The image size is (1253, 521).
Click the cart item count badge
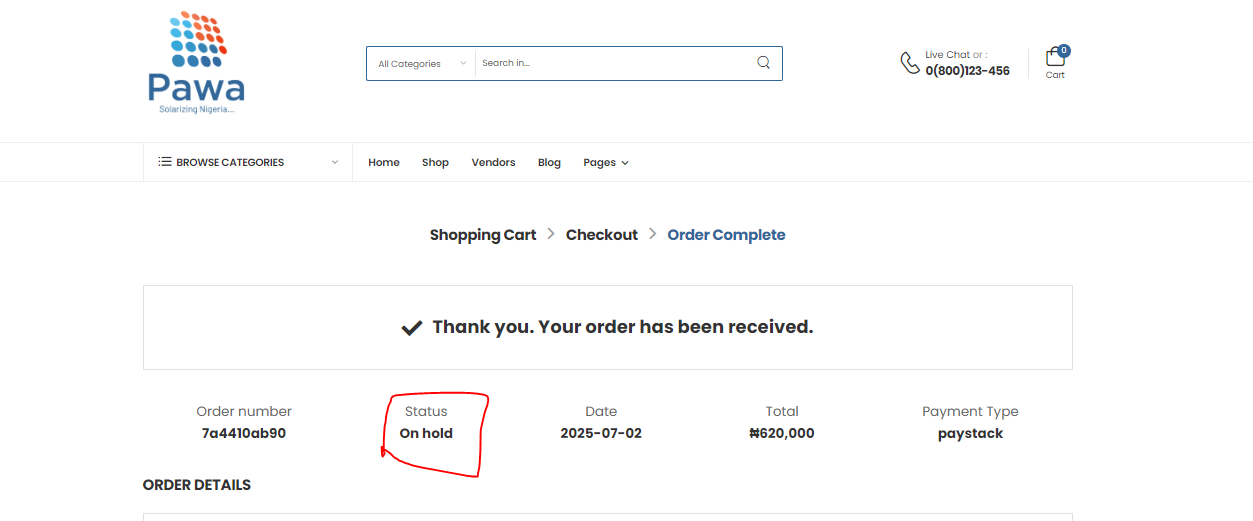[x=1064, y=50]
